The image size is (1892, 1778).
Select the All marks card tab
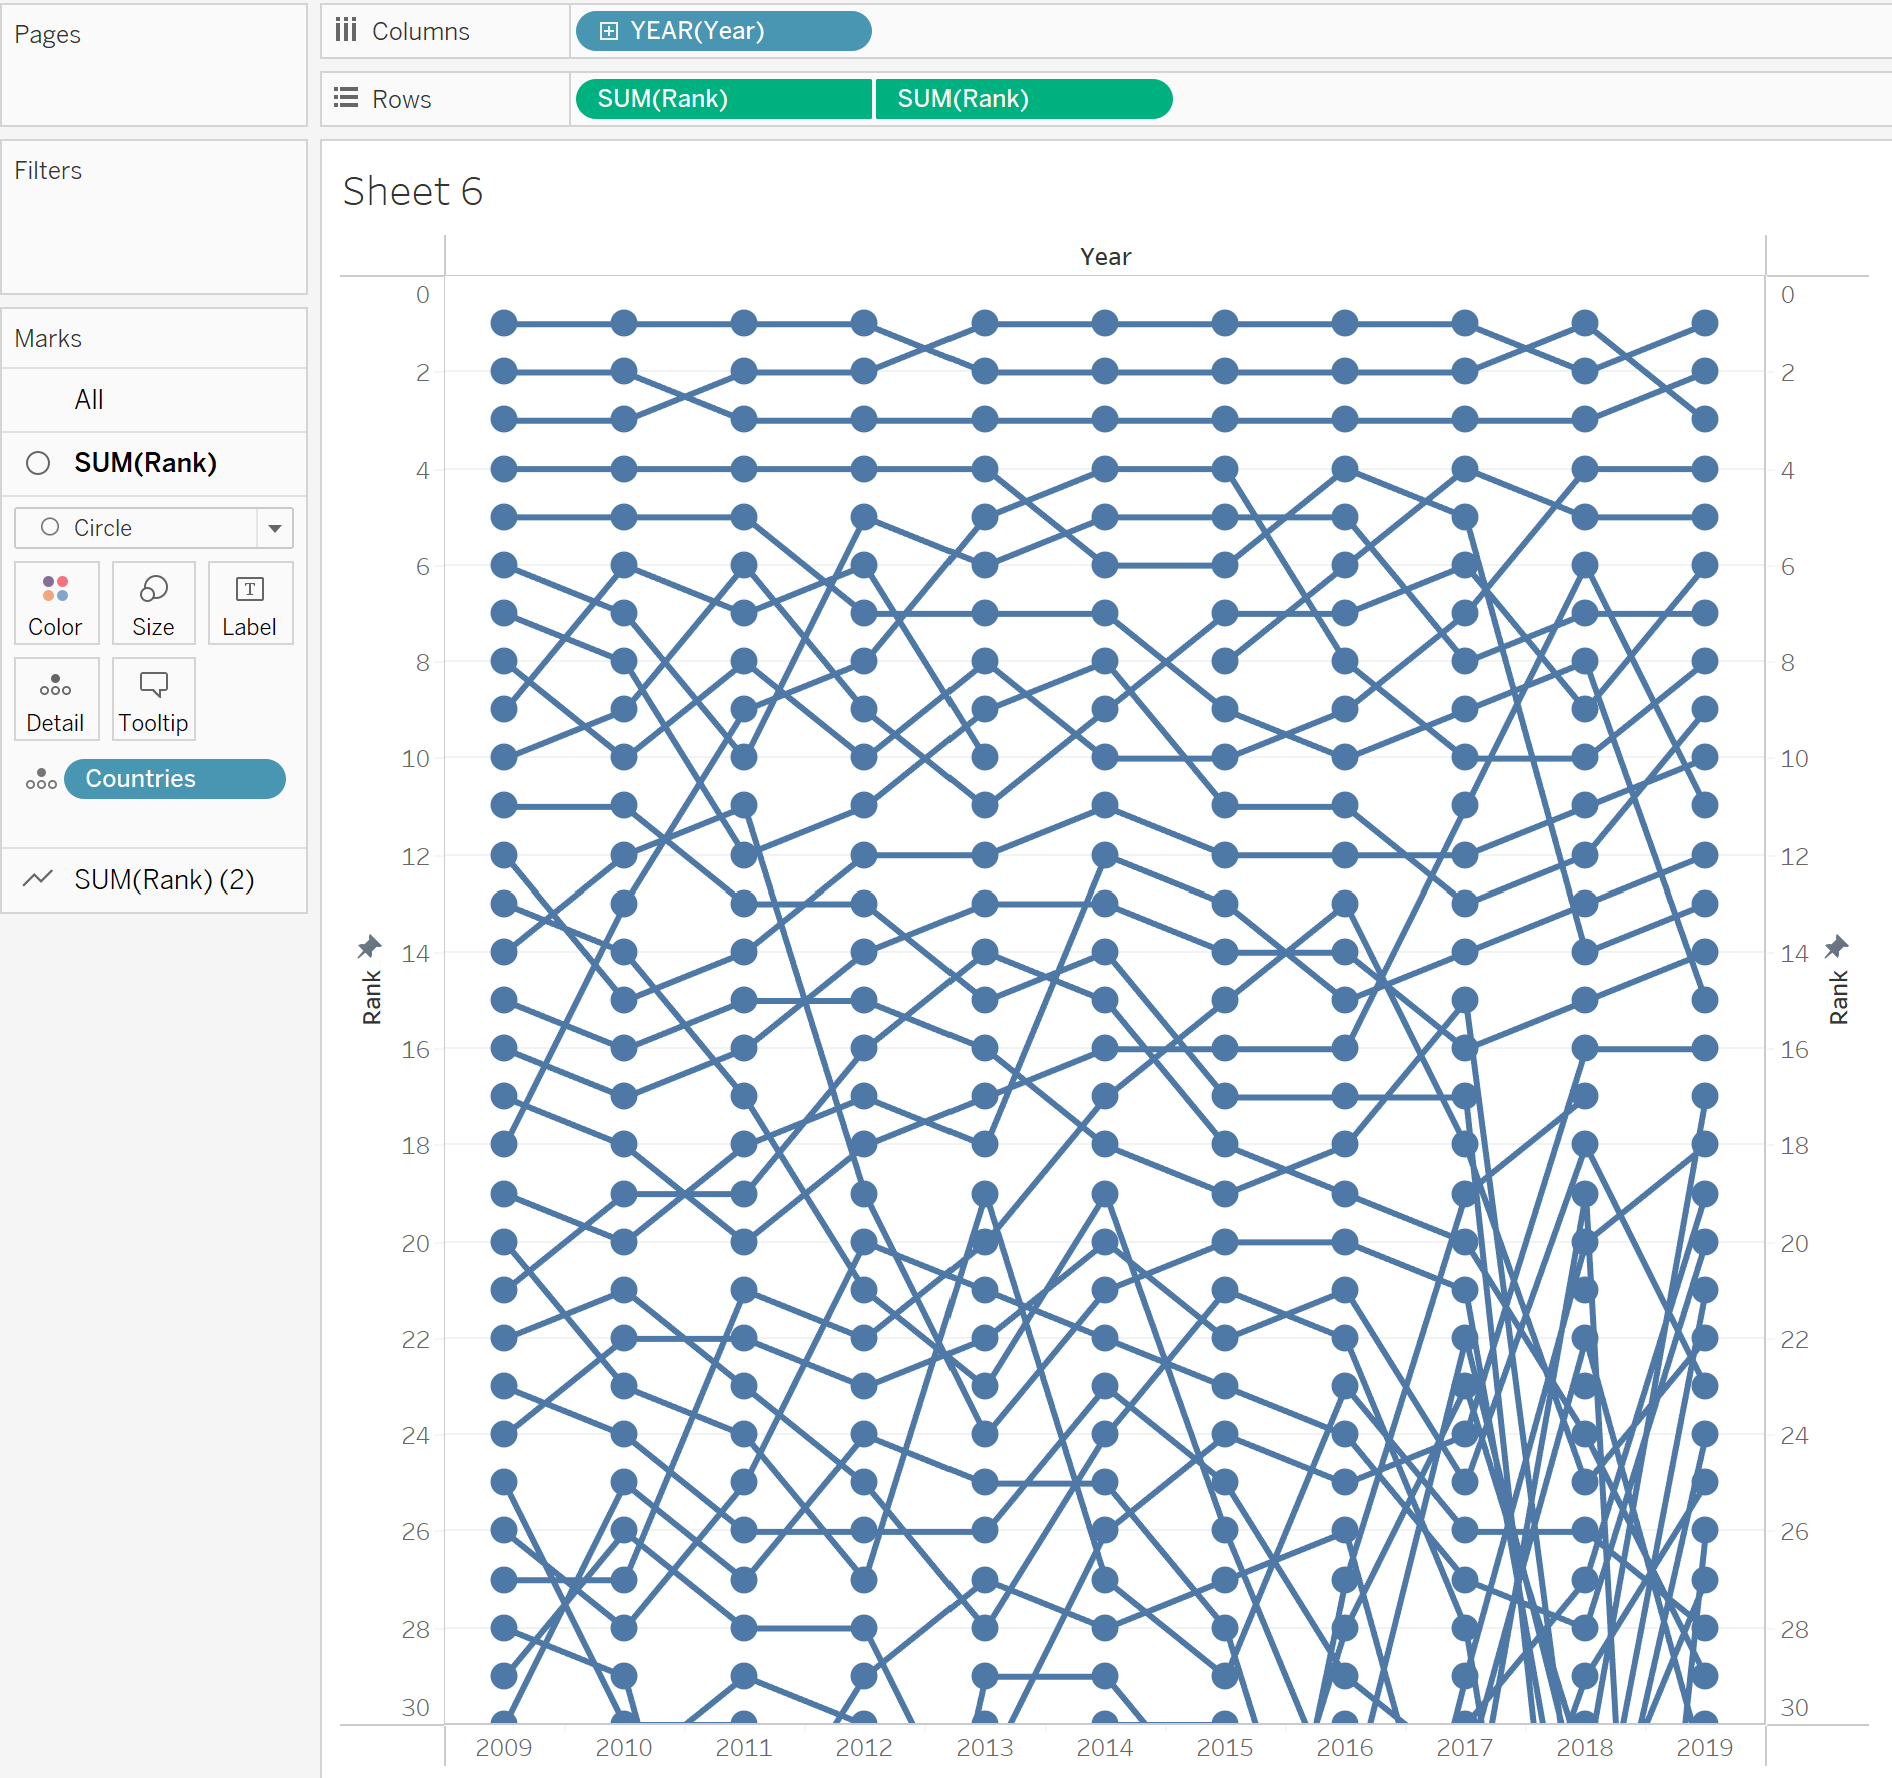(x=154, y=400)
